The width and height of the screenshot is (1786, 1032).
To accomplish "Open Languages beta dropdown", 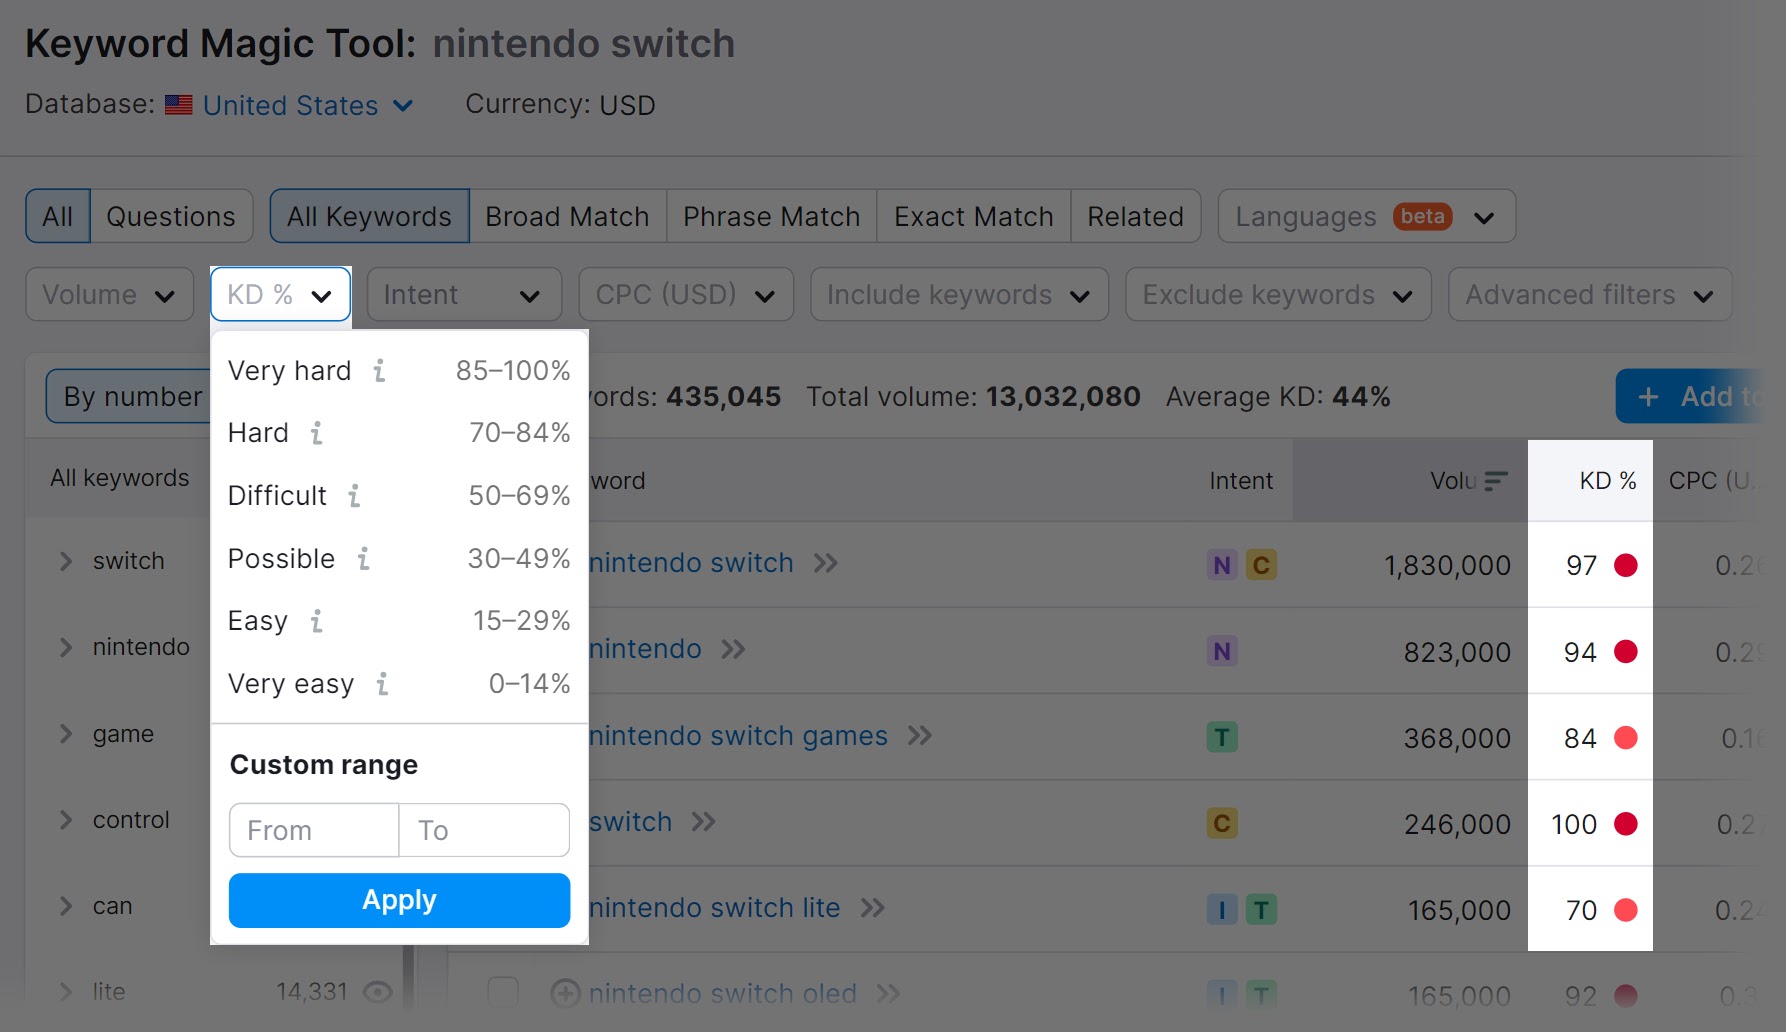I will coord(1366,216).
